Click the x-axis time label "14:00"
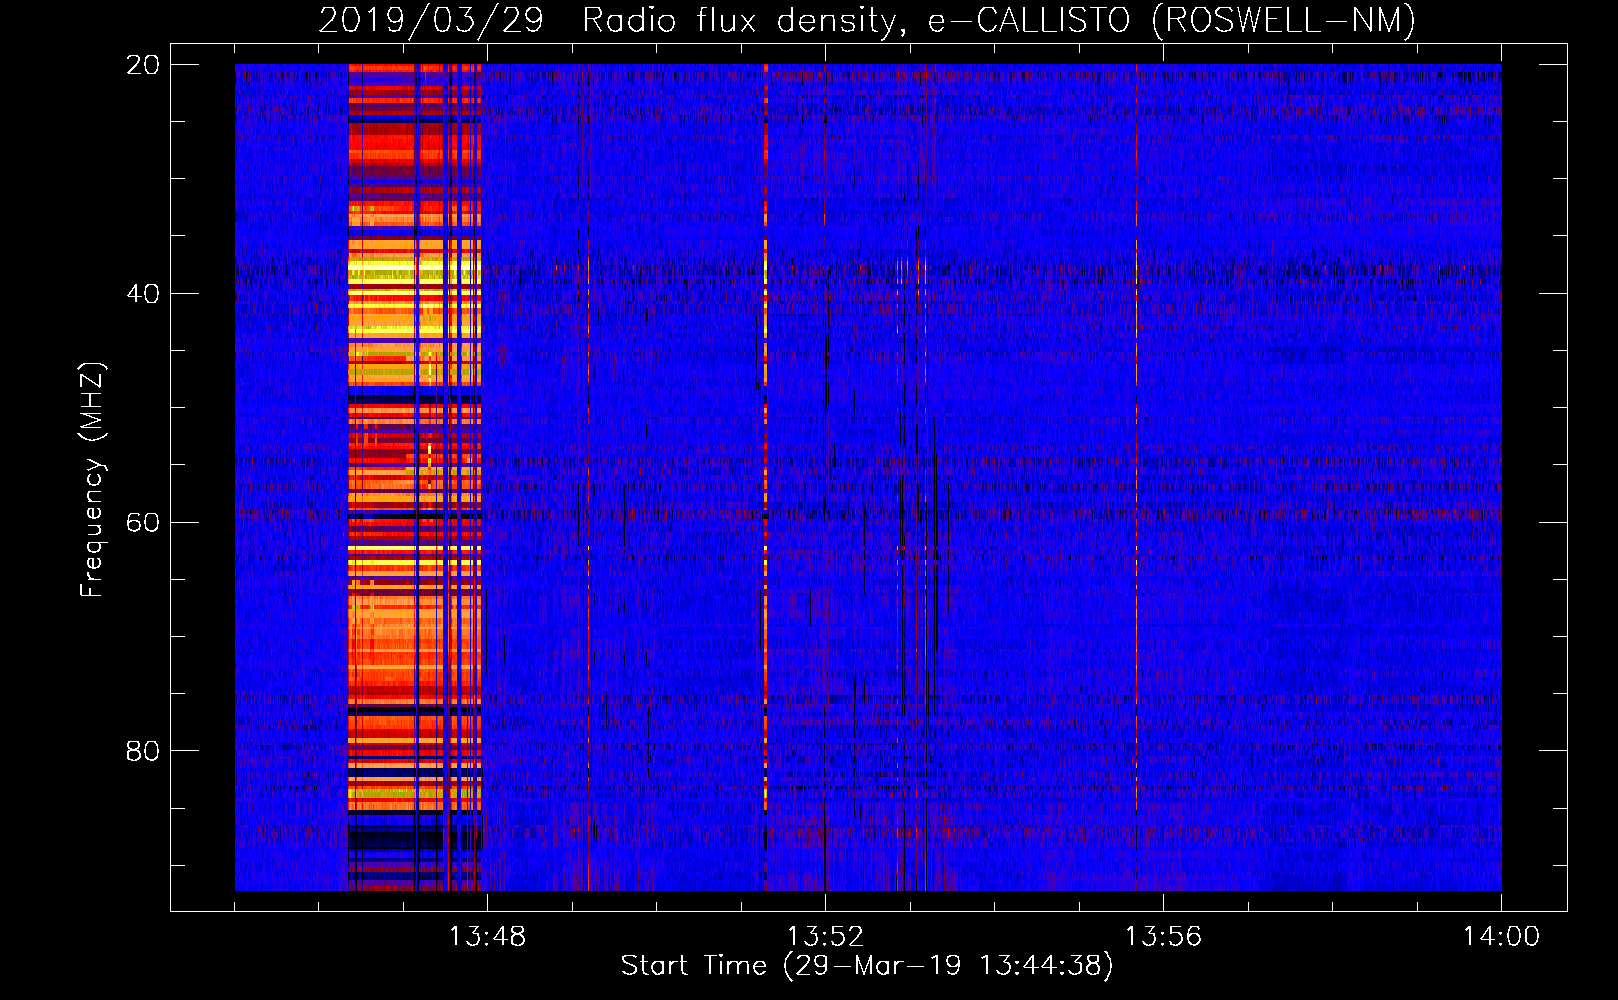Image resolution: width=1618 pixels, height=1000 pixels. tap(1501, 937)
